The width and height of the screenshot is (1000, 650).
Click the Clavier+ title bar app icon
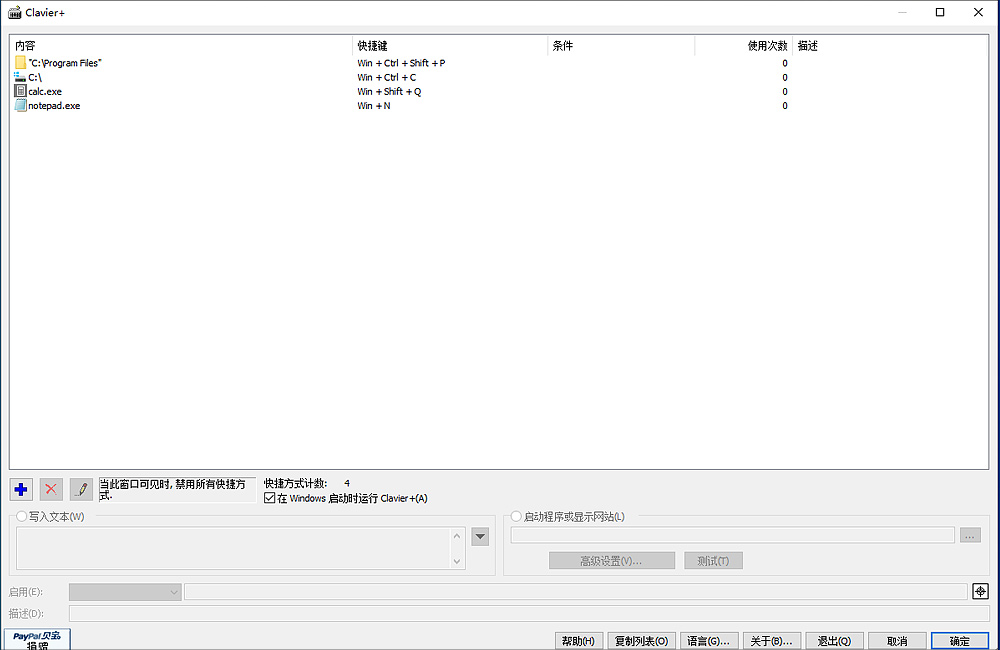coord(14,12)
